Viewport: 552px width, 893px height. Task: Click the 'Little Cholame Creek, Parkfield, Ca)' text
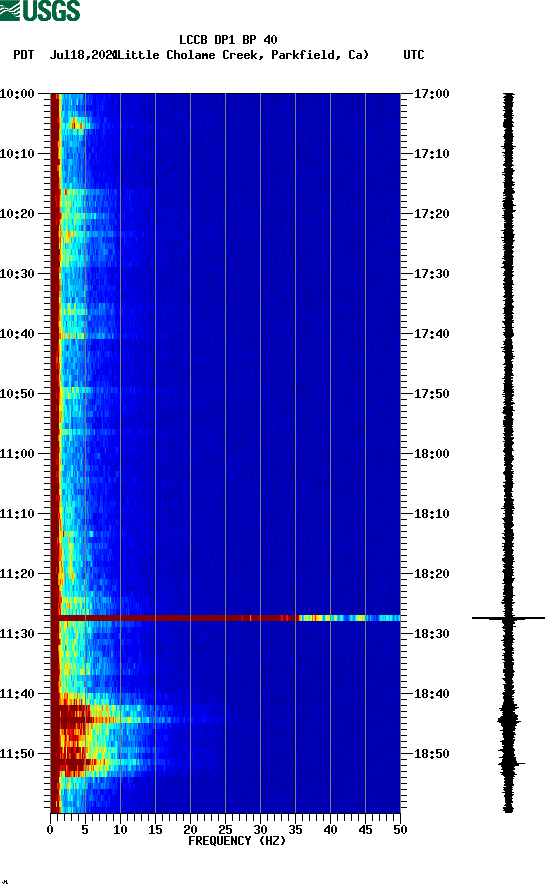coord(243,55)
